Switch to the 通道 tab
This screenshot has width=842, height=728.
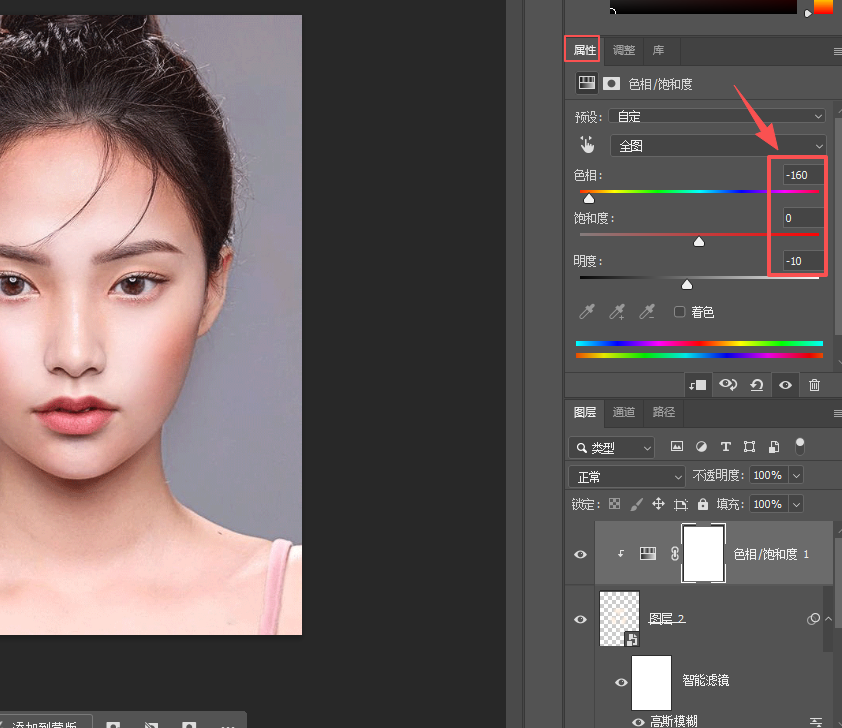point(623,412)
